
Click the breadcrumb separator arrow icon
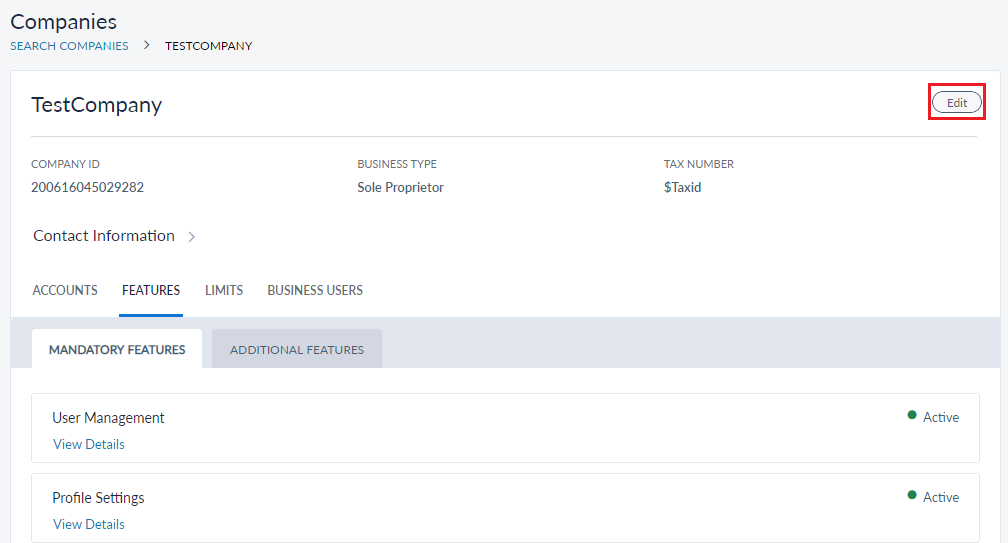pyautogui.click(x=146, y=46)
